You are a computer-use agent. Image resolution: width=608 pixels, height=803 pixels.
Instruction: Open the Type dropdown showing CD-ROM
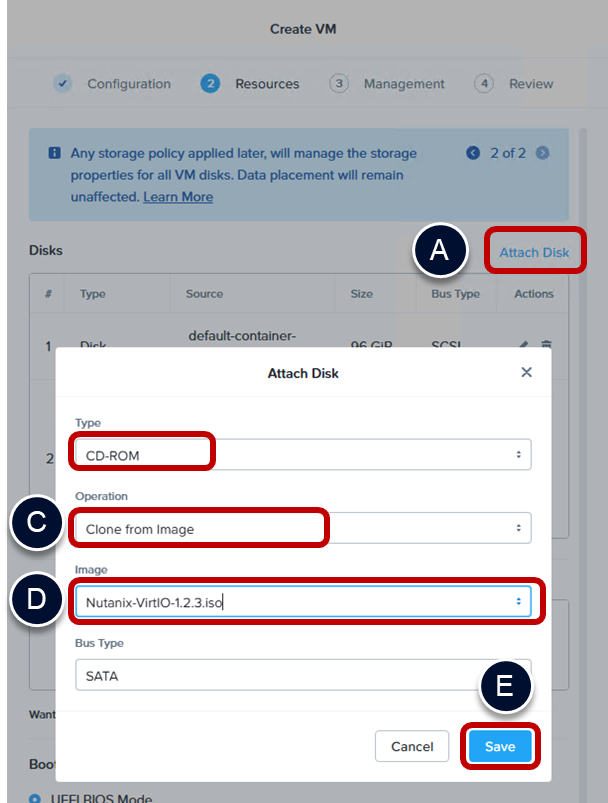click(x=303, y=454)
